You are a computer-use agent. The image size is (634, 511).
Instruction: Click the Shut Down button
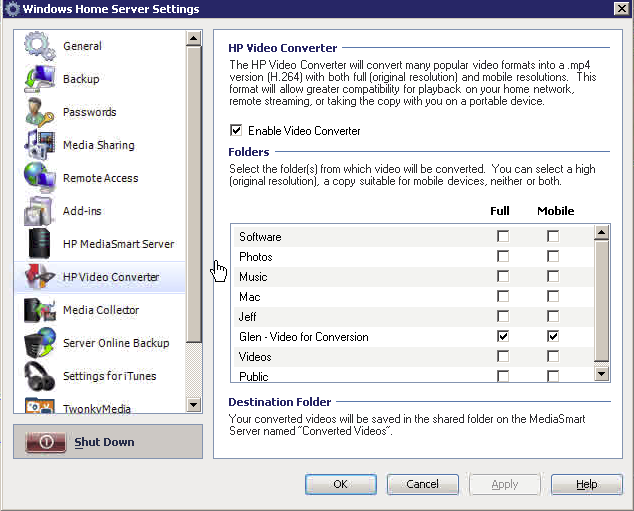(108, 441)
